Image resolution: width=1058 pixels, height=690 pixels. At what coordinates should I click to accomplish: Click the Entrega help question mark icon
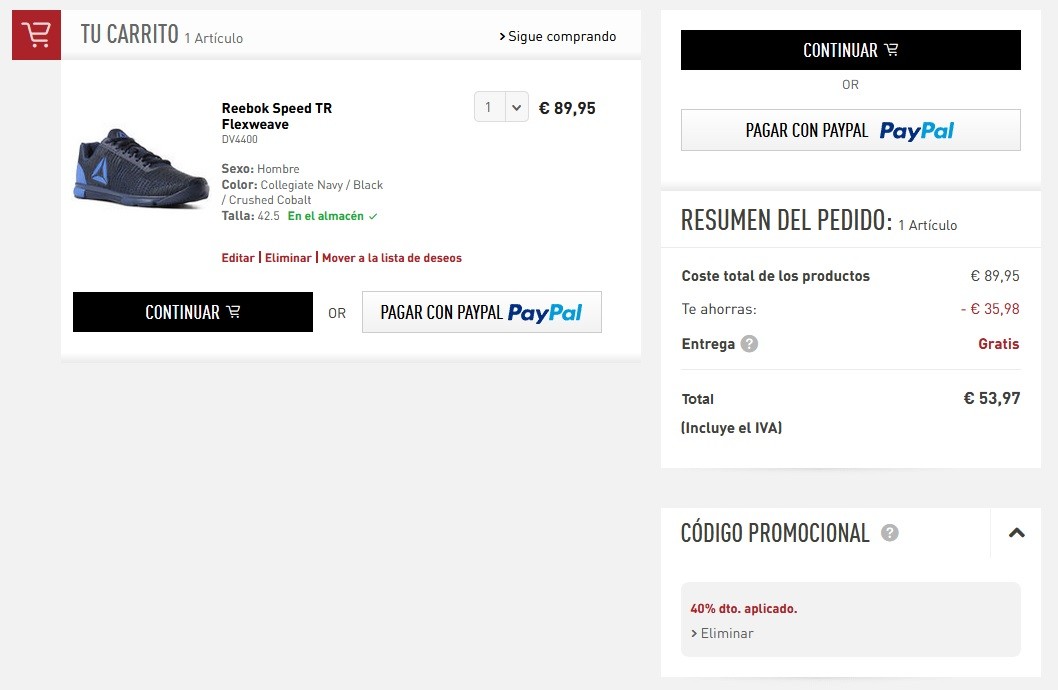tap(749, 344)
